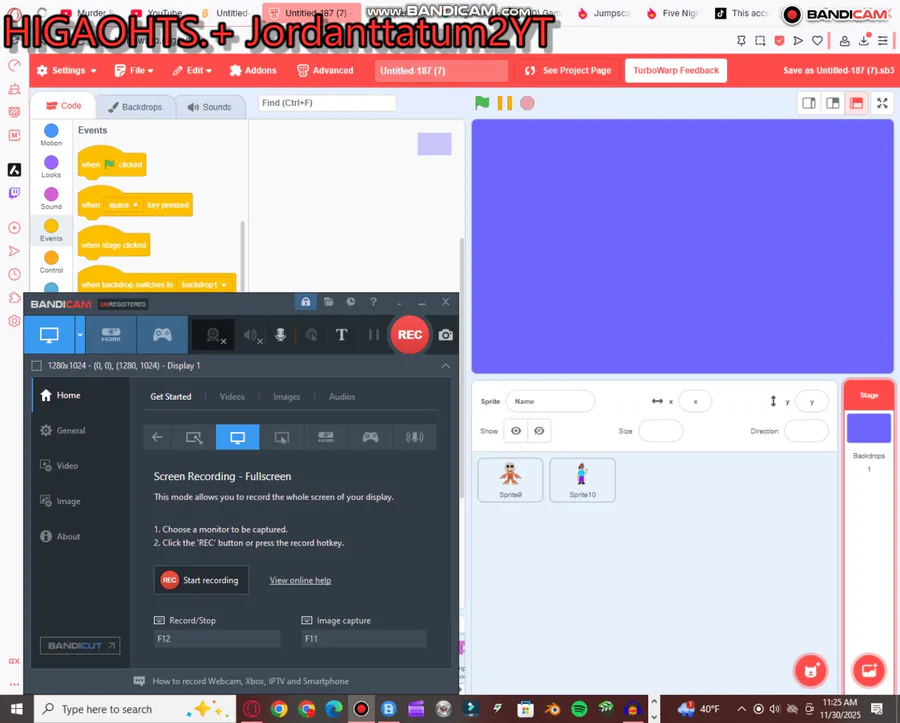Click the project title field

coord(441,71)
